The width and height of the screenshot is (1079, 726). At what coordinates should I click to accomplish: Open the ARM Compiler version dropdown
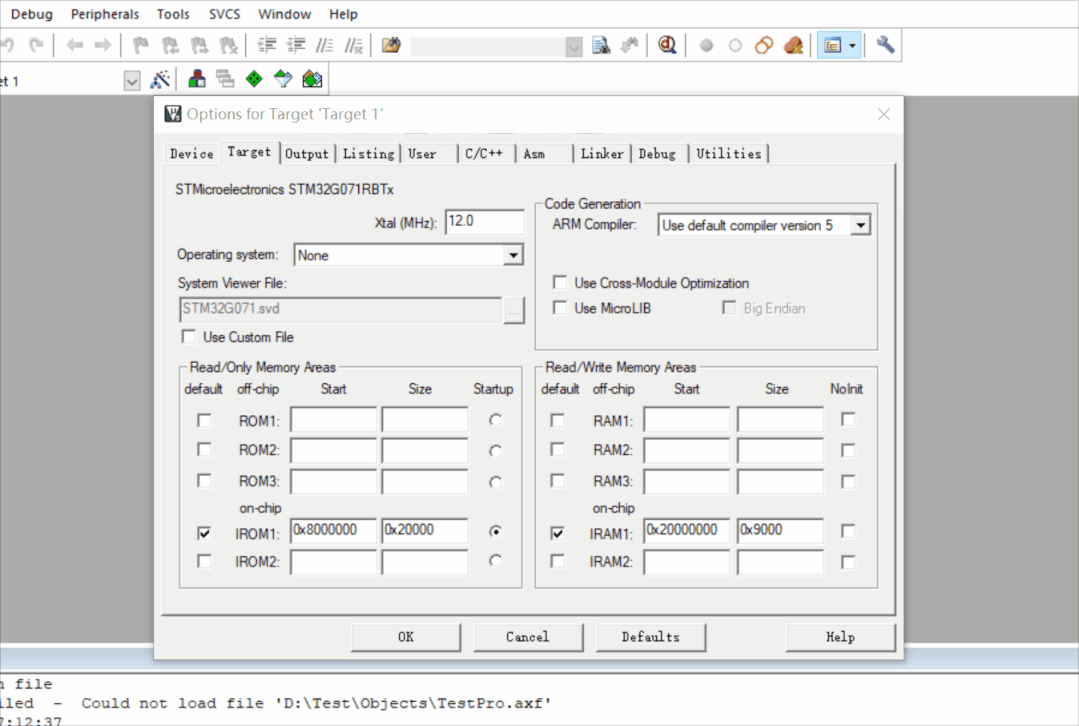(x=860, y=225)
